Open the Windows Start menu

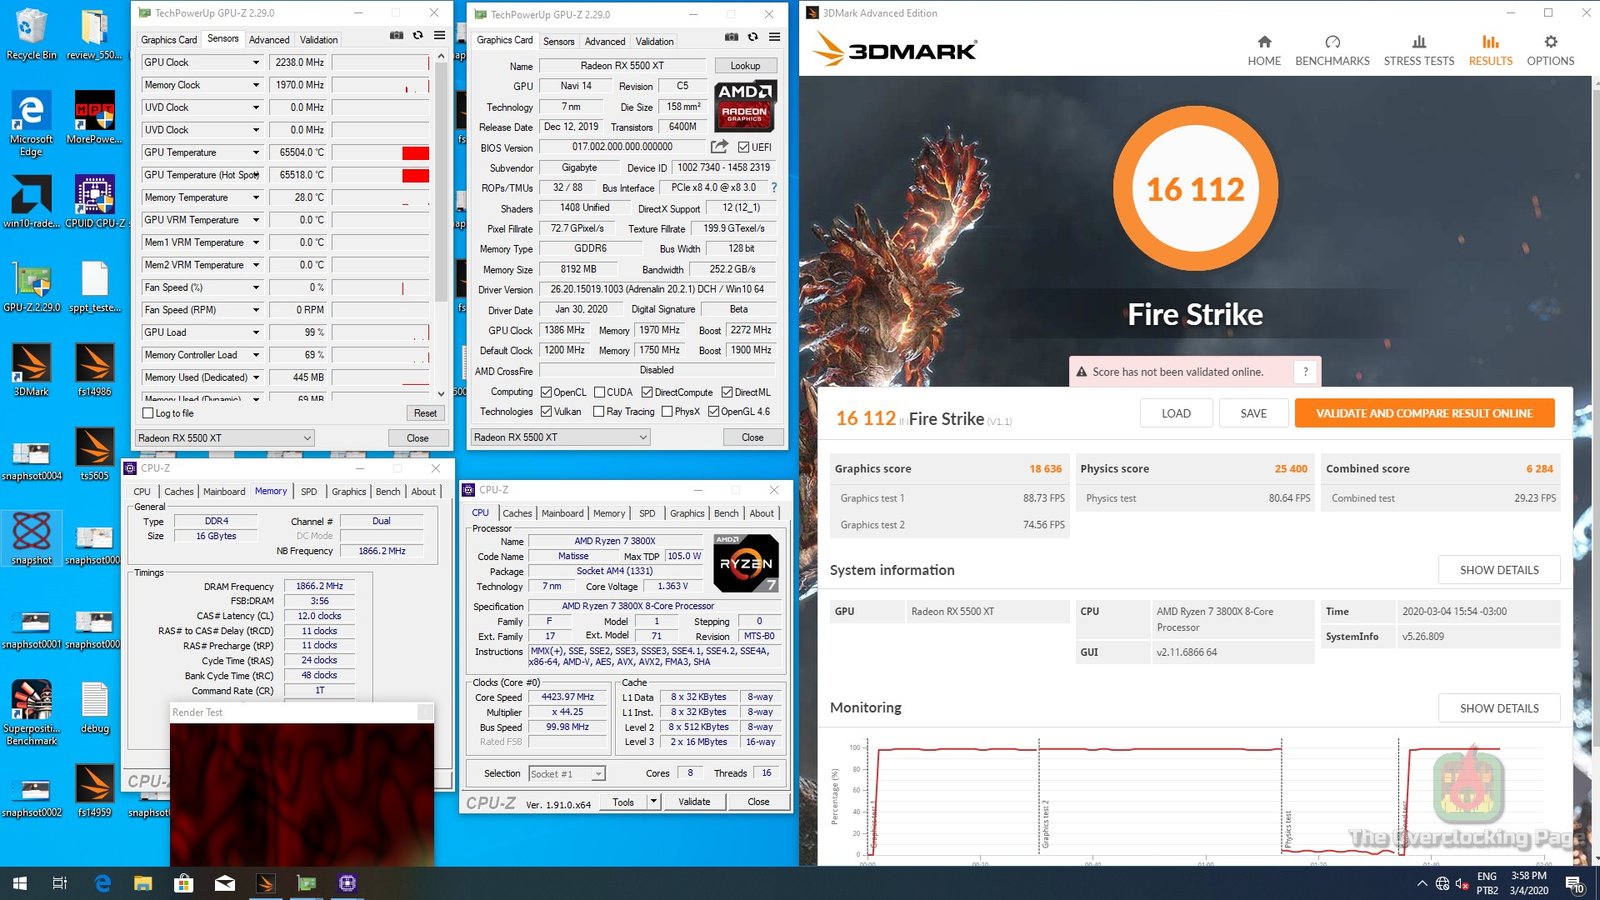19,883
